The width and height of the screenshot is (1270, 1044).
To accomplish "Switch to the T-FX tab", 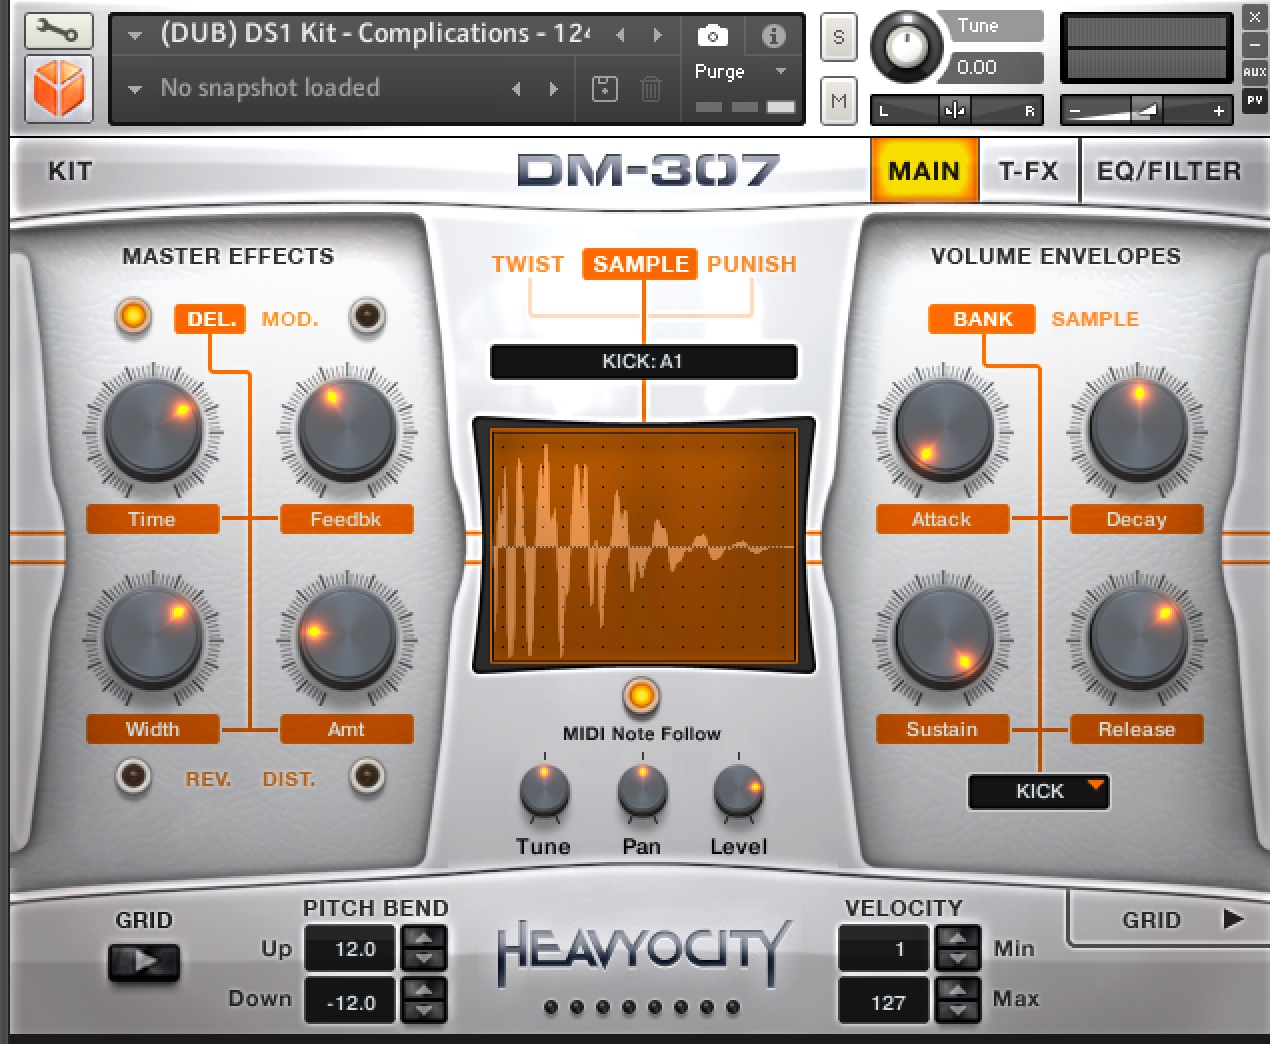I will pos(1028,171).
